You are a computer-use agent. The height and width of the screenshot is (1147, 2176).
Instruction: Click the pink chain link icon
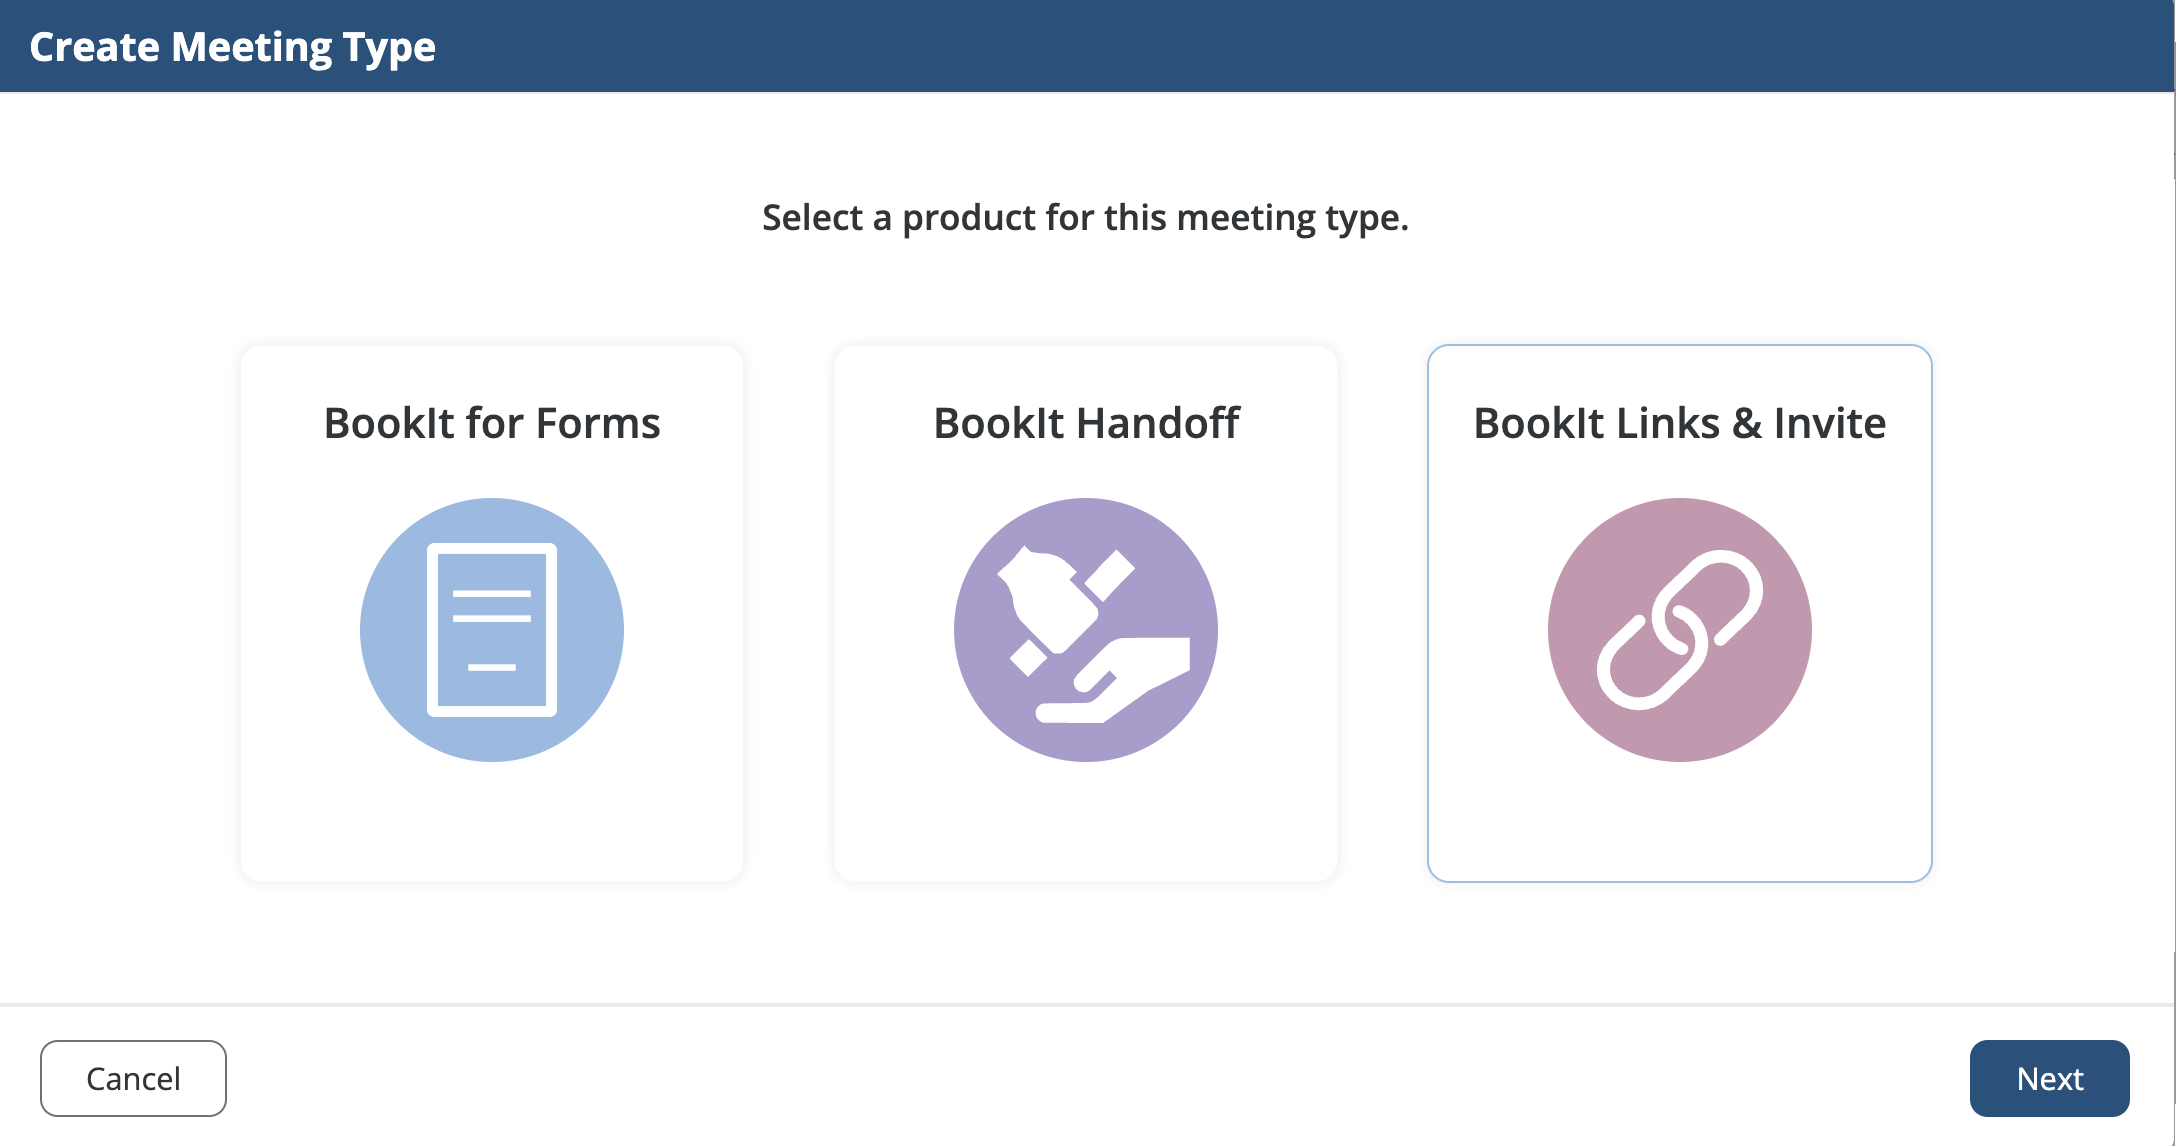(x=1680, y=630)
